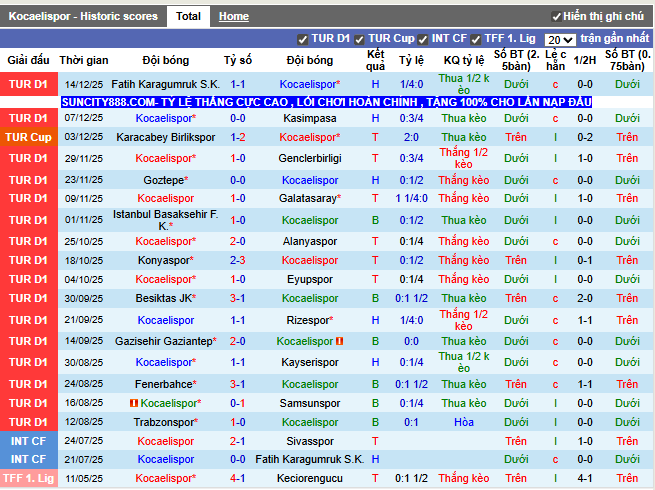Click the 0:0 odds in Gazisehir Gaziantep row

point(411,341)
